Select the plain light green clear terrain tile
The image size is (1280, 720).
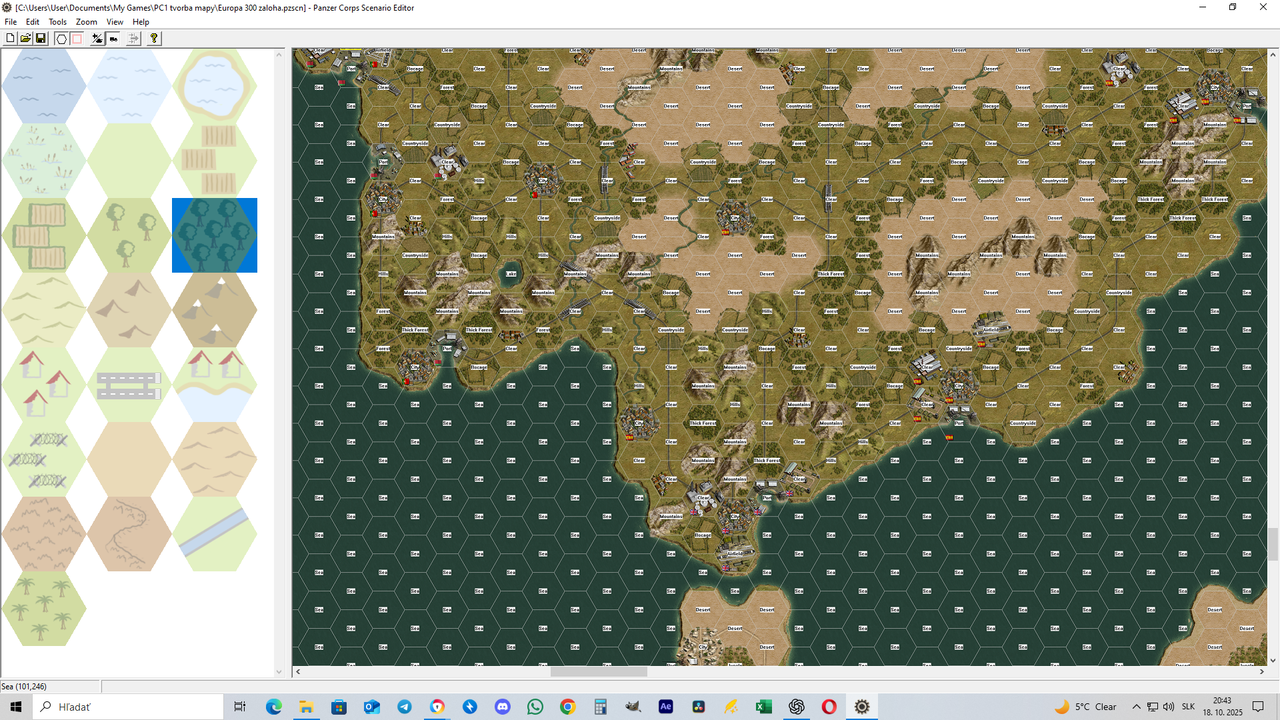pos(129,160)
